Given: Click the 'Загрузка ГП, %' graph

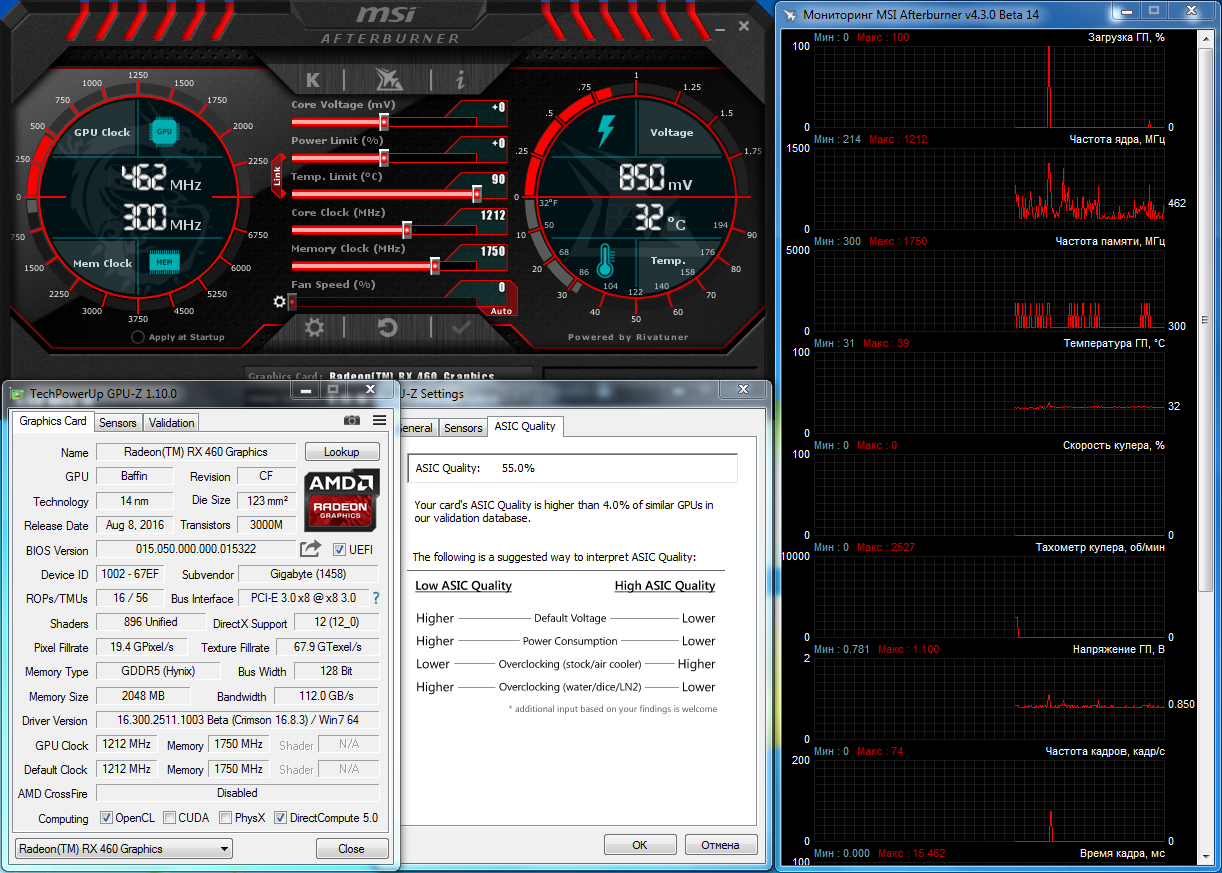Looking at the screenshot, I should click(989, 87).
